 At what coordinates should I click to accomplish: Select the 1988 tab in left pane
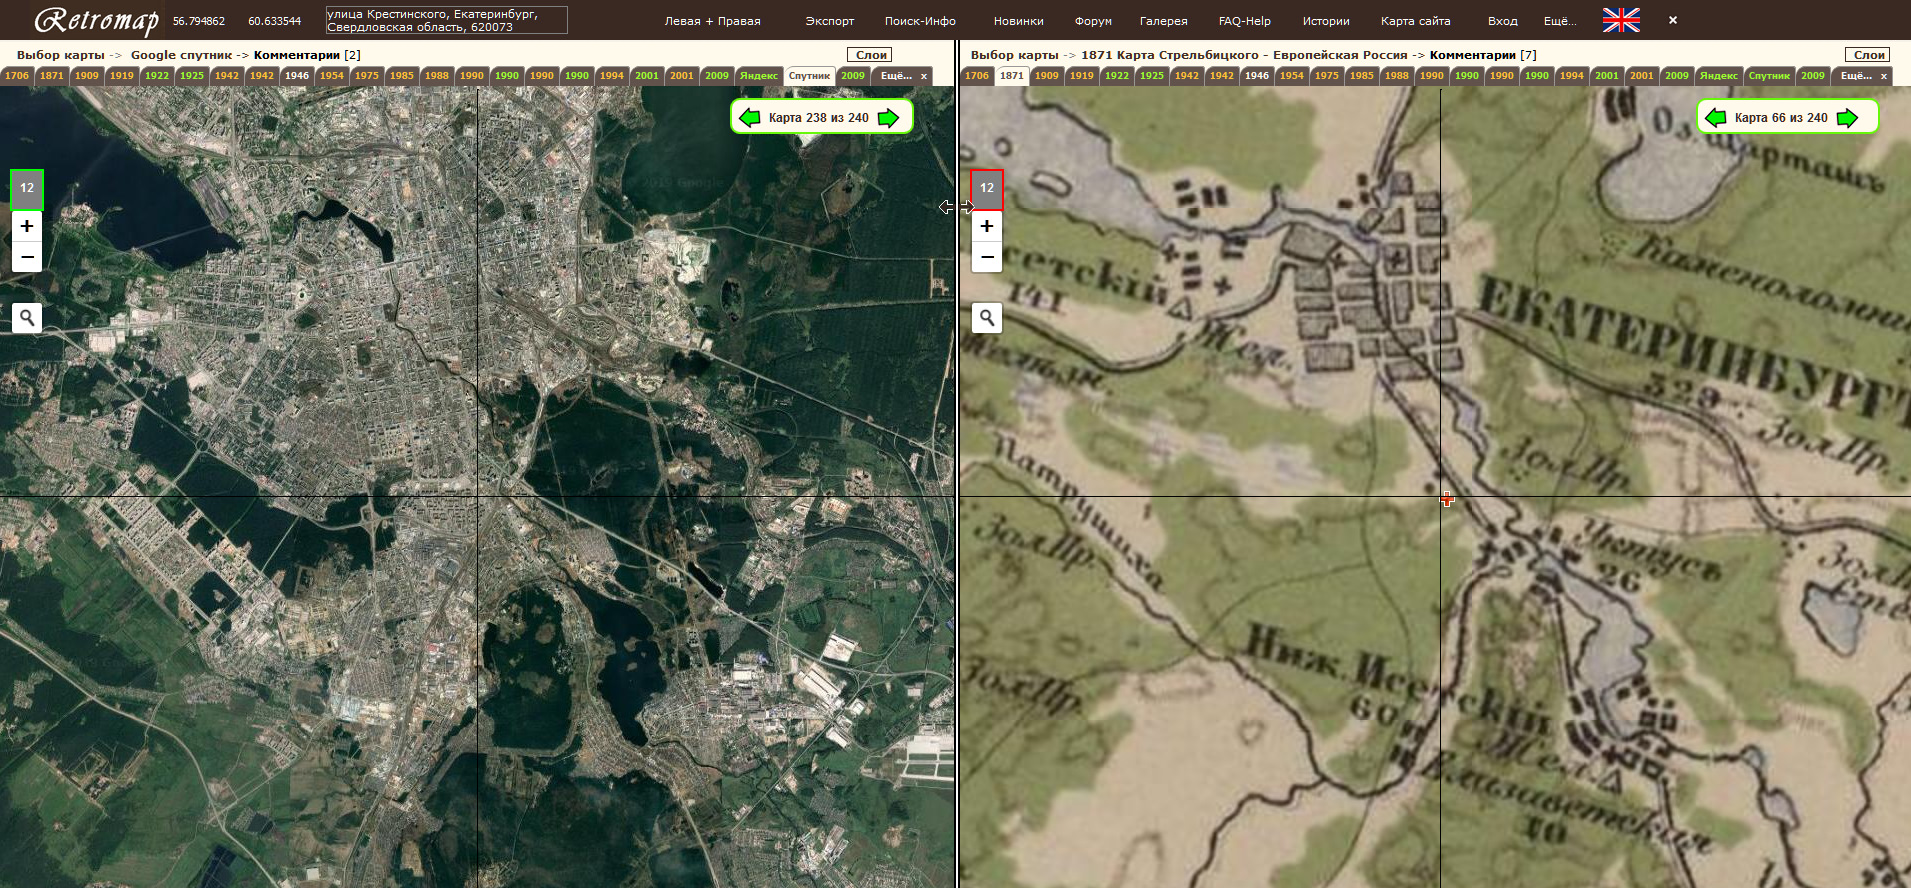click(437, 76)
